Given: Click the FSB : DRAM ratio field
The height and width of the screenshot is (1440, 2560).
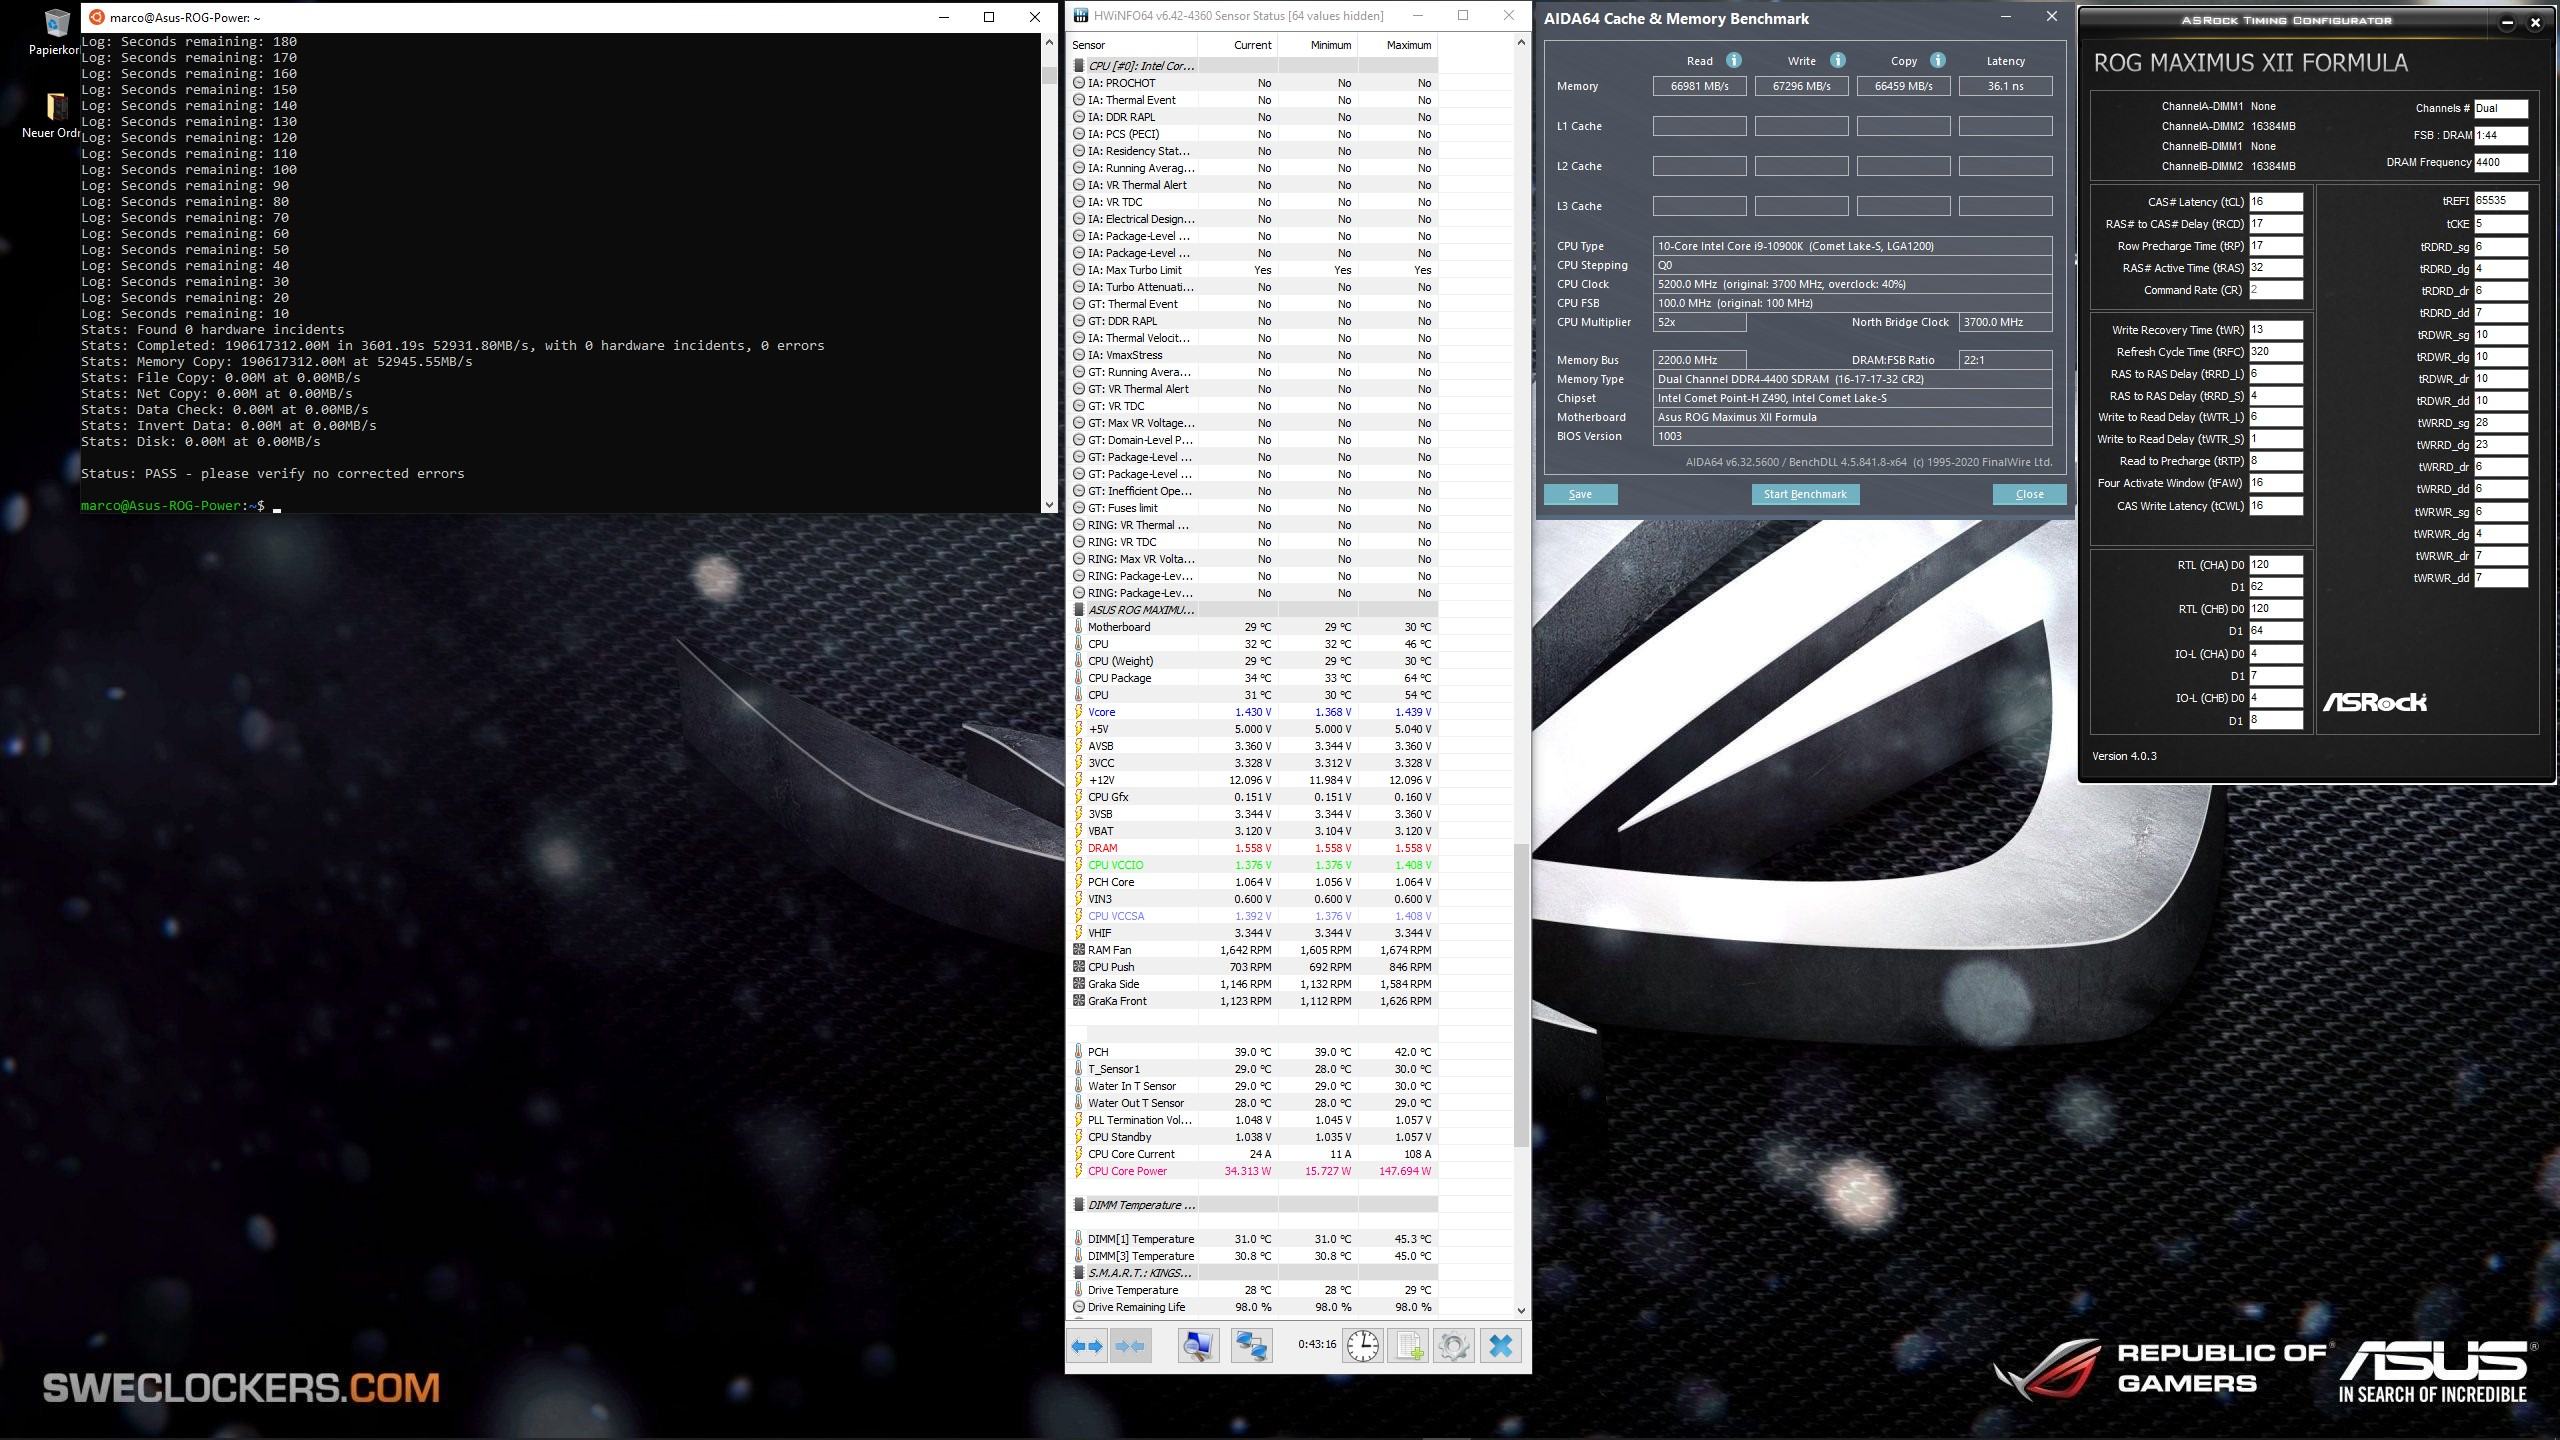Looking at the screenshot, I should [2500, 135].
